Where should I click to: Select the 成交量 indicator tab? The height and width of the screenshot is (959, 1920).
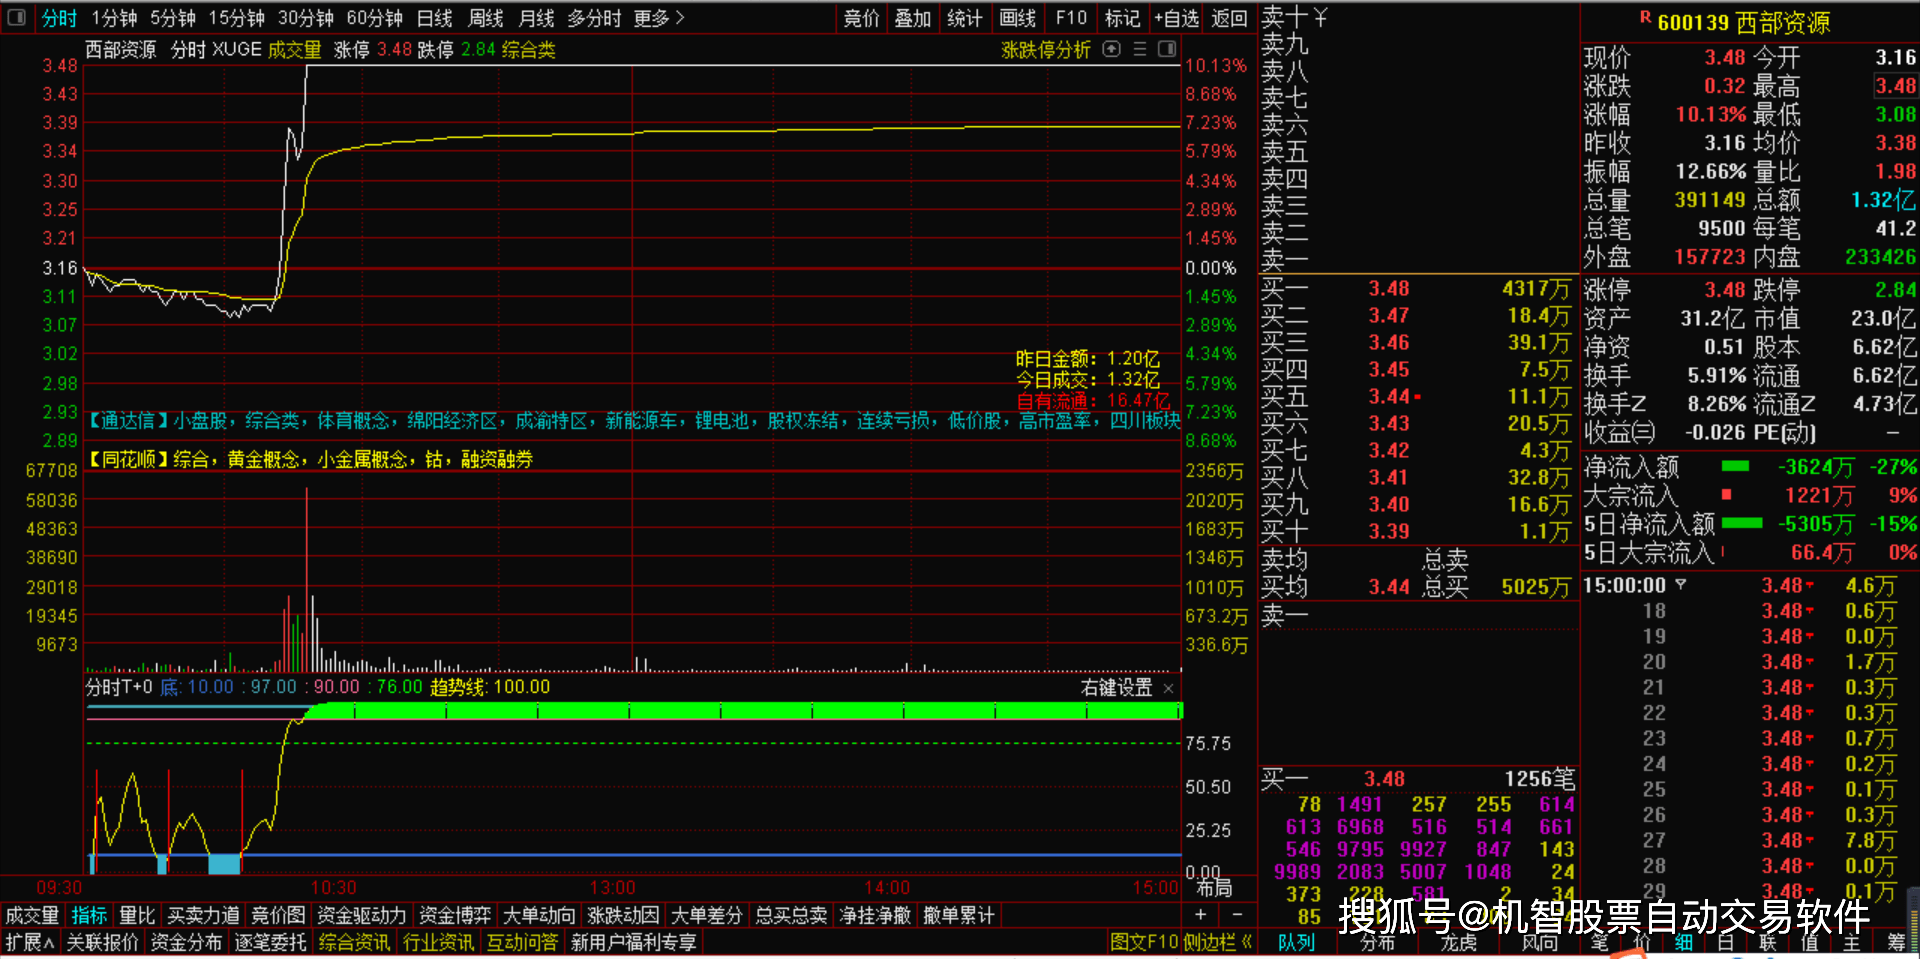point(32,915)
